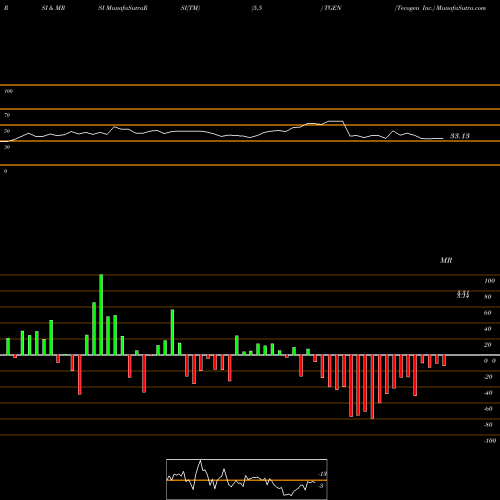The width and height of the screenshot is (500, 500).
Task: Click the 50 level label on RSI axis
Action: pyautogui.click(x=7, y=131)
